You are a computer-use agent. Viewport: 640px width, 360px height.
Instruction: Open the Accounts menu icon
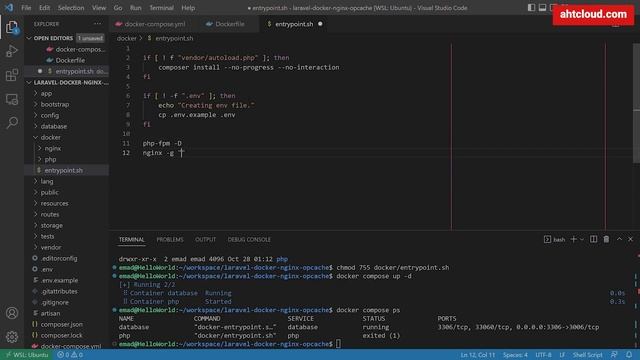[x=12, y=313]
